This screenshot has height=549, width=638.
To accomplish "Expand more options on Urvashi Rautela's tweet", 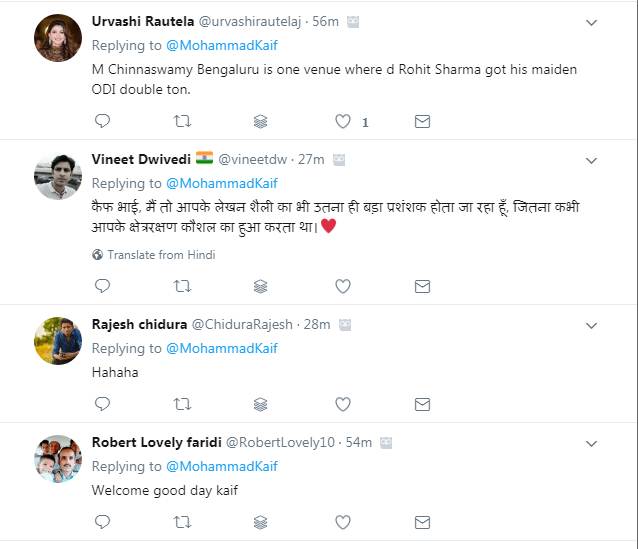I will coord(591,22).
